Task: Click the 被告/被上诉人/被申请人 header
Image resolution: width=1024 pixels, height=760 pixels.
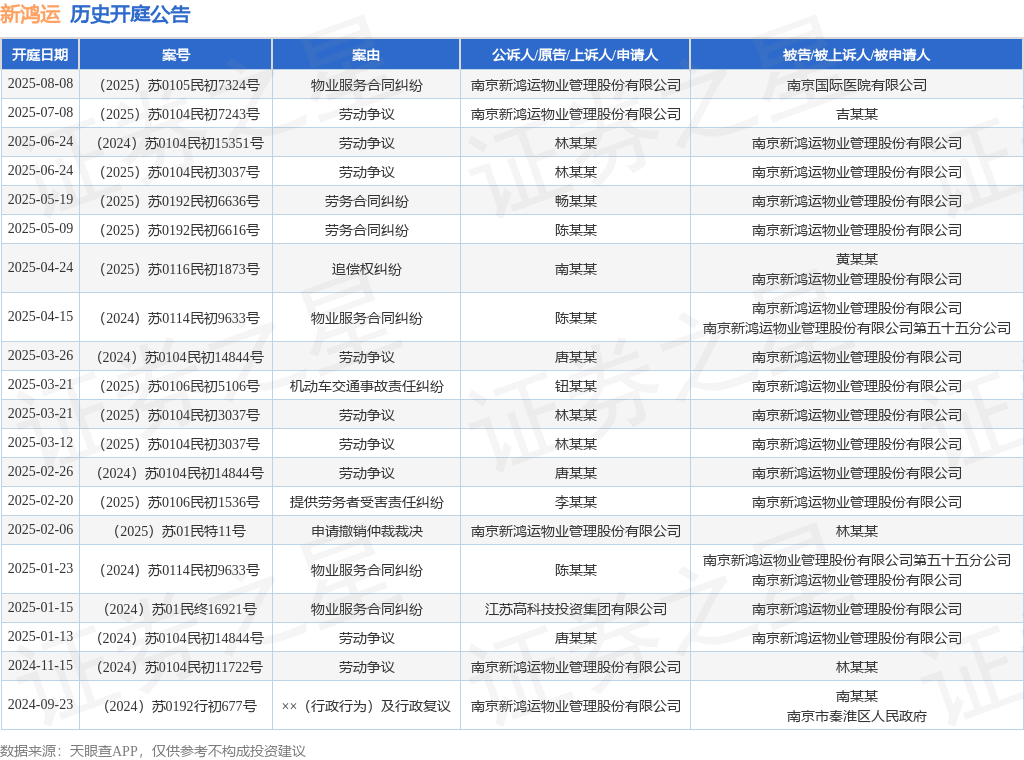Action: (x=856, y=55)
